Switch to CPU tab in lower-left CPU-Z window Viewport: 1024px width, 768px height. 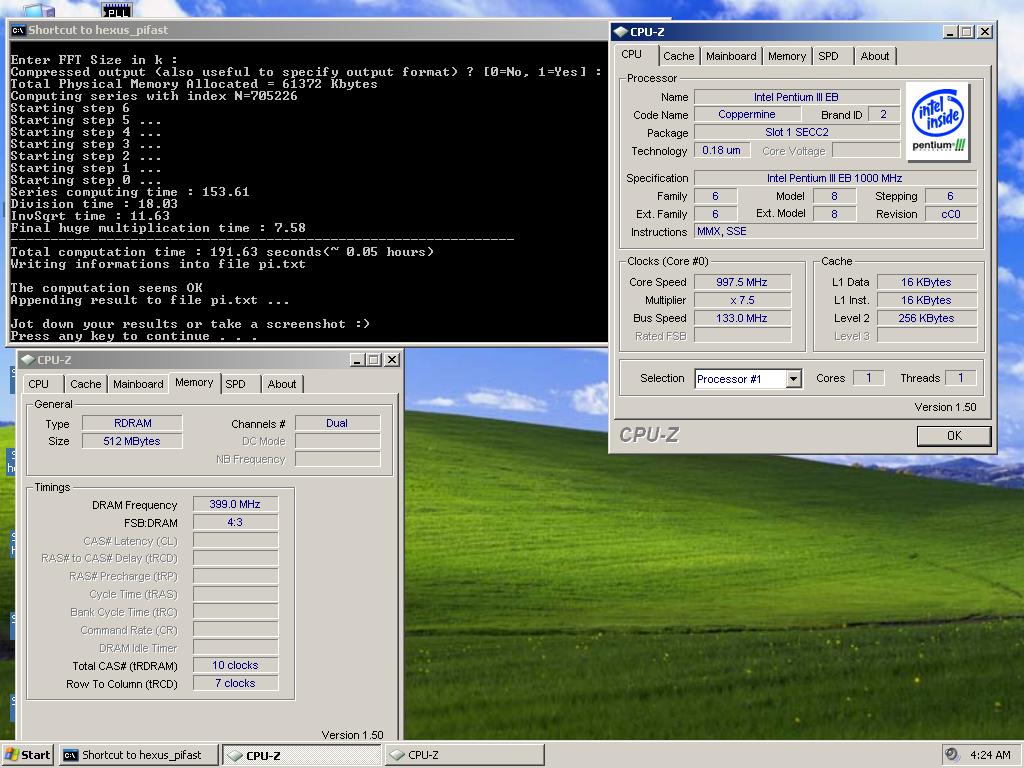pyautogui.click(x=39, y=384)
